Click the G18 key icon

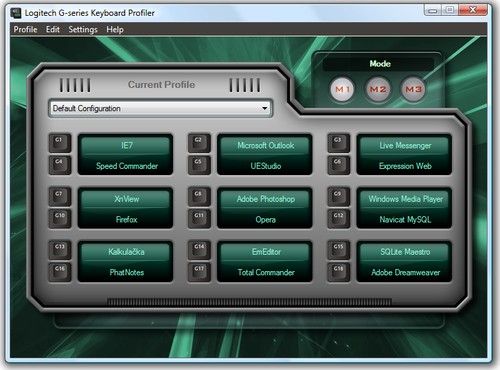click(x=339, y=272)
